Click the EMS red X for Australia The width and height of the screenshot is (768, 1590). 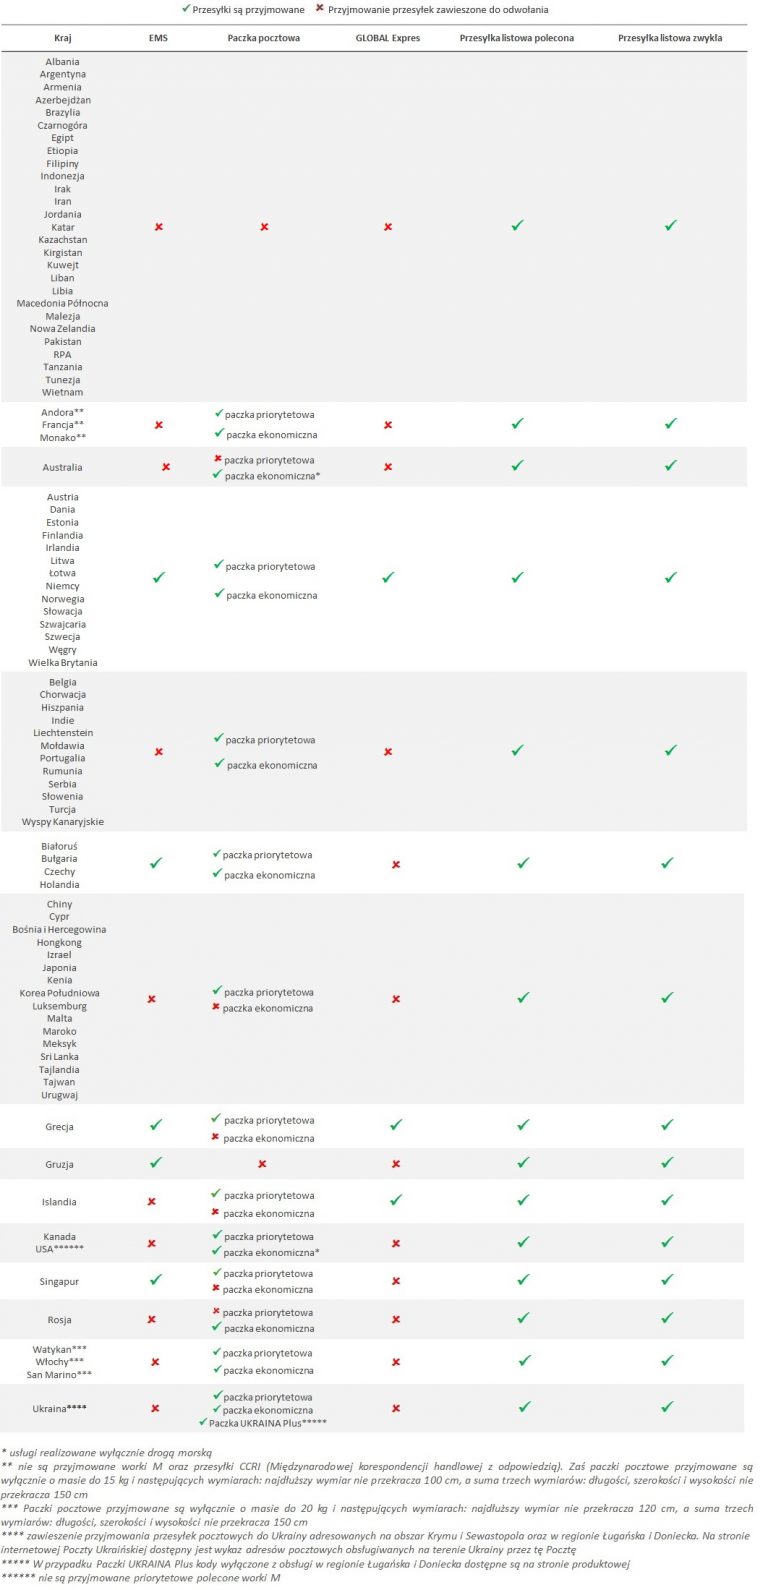[166, 467]
